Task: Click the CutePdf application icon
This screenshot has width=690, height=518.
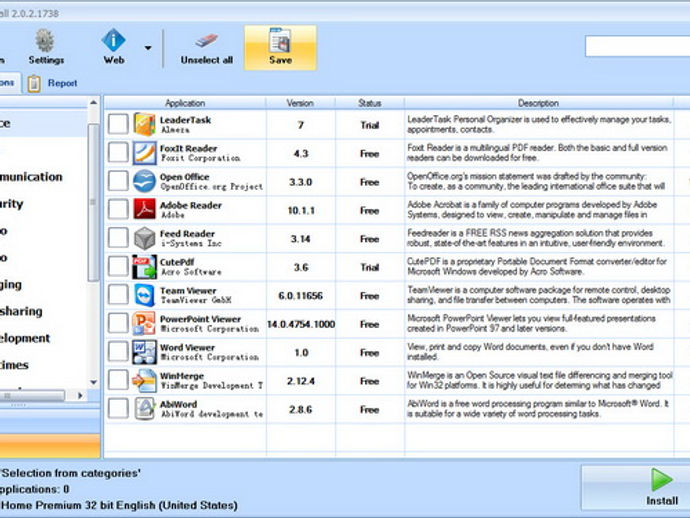Action: [144, 267]
